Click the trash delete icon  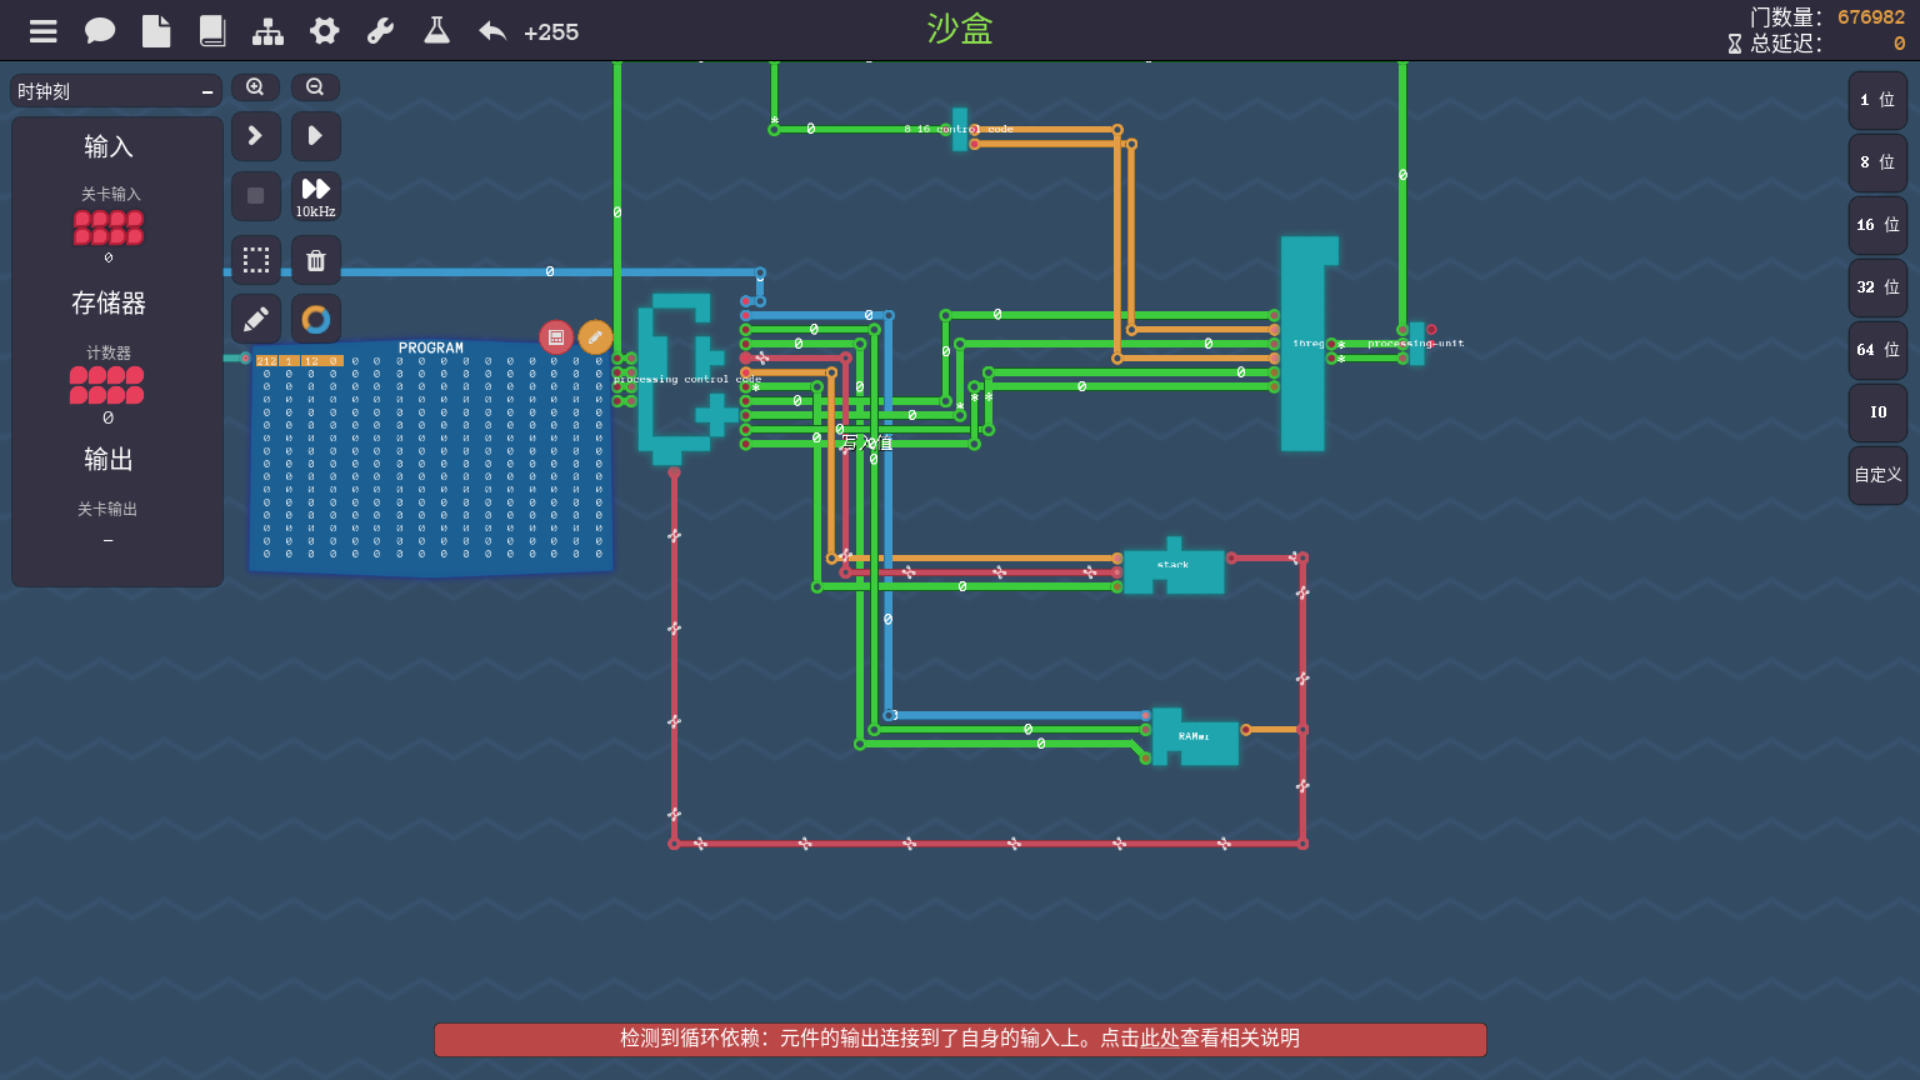coord(315,260)
